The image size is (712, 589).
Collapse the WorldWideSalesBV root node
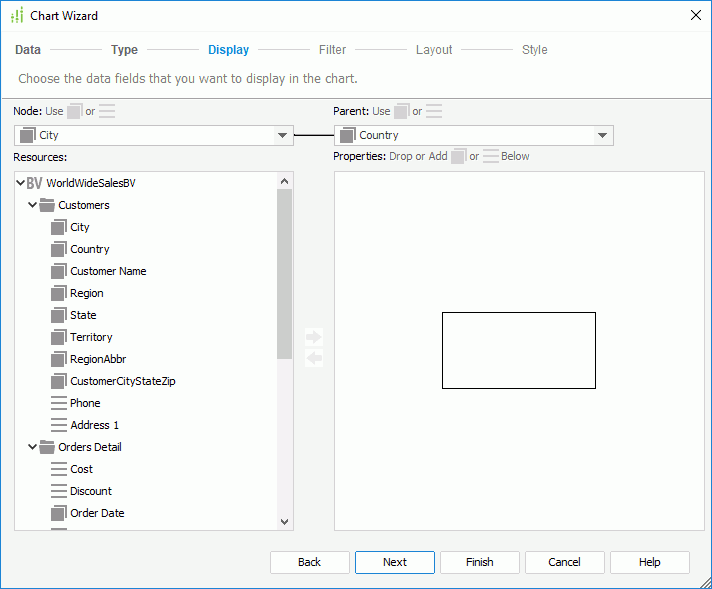coord(21,183)
